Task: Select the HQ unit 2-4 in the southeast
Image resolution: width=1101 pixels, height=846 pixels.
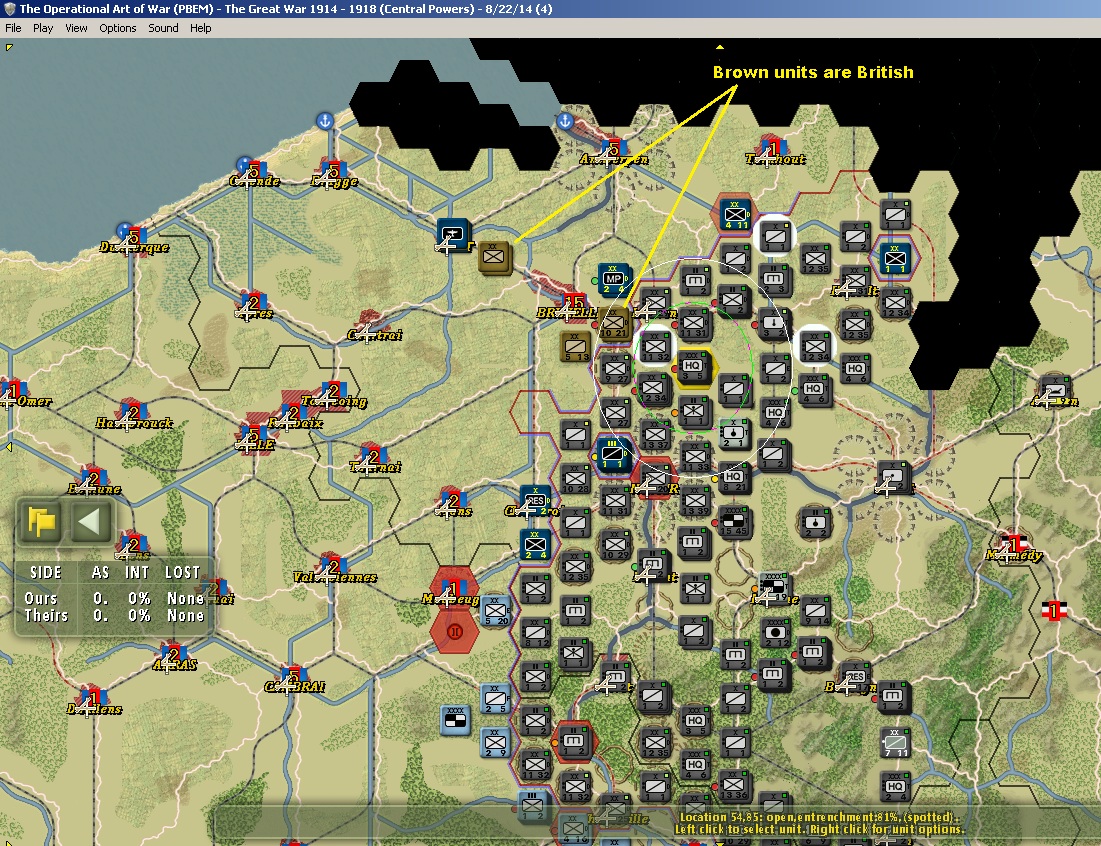Action: tap(895, 786)
